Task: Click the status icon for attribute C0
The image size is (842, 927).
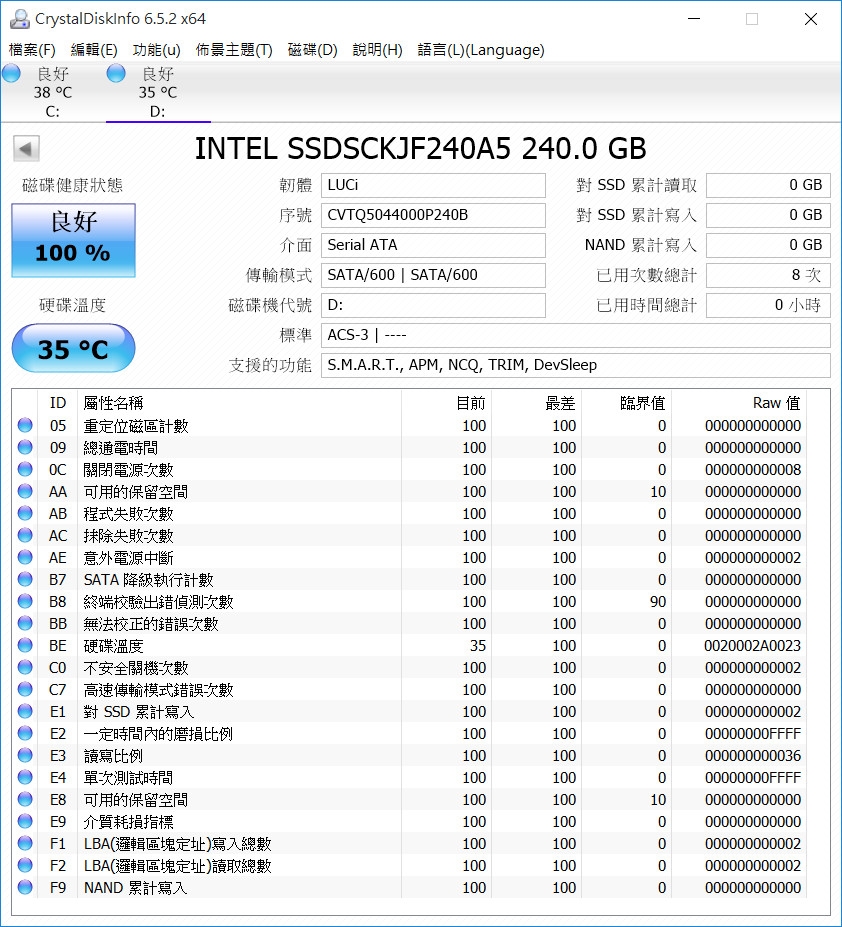Action: coord(25,667)
